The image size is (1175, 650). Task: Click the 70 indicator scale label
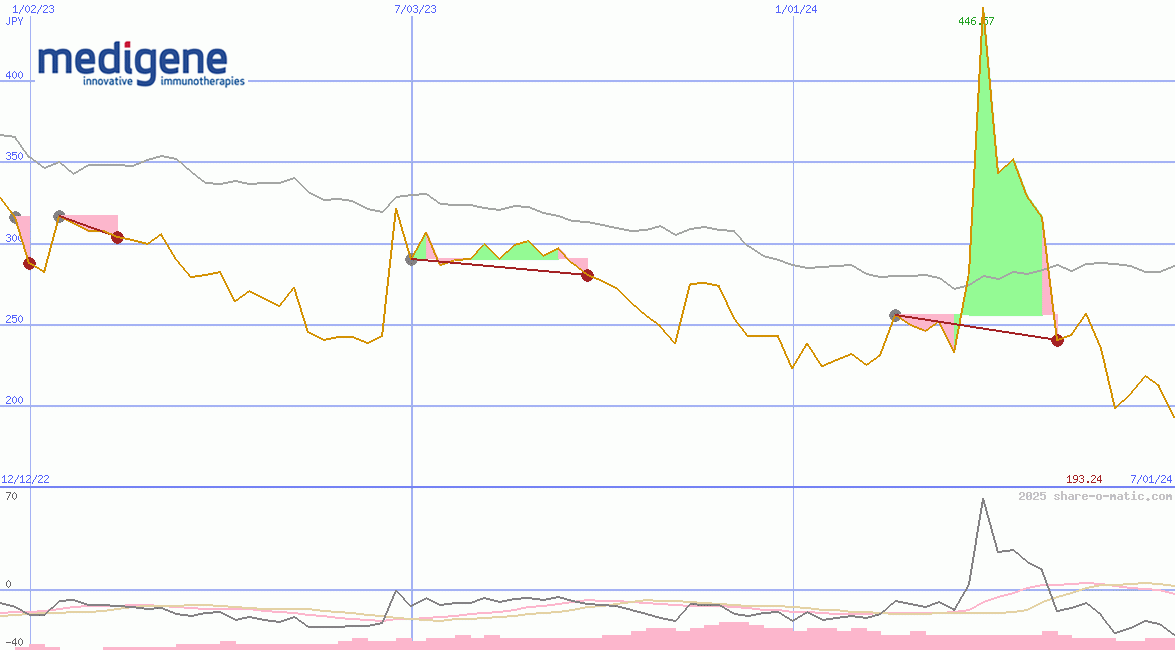pyautogui.click(x=11, y=496)
